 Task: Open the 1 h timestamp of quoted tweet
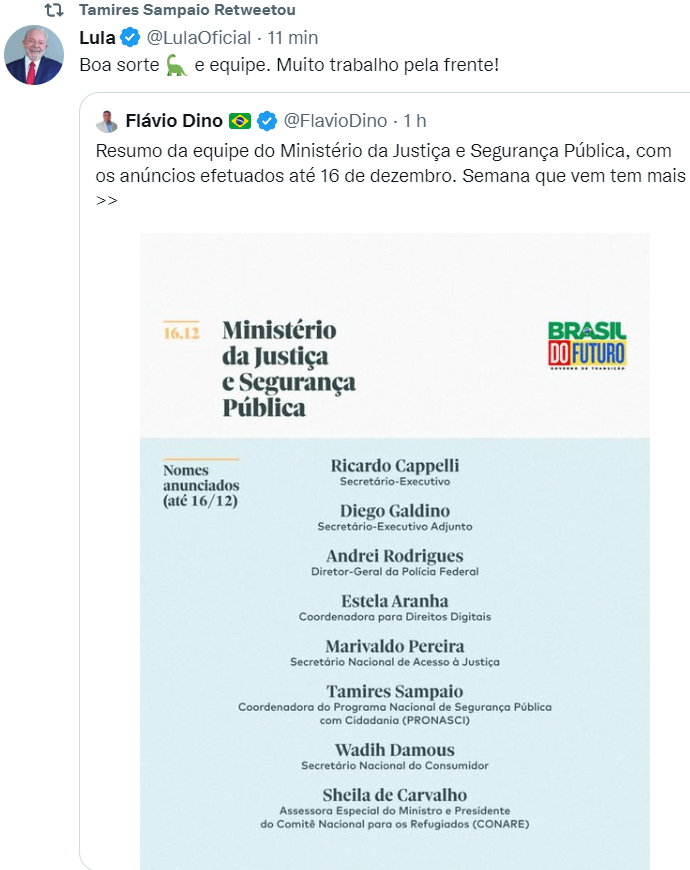tap(415, 121)
